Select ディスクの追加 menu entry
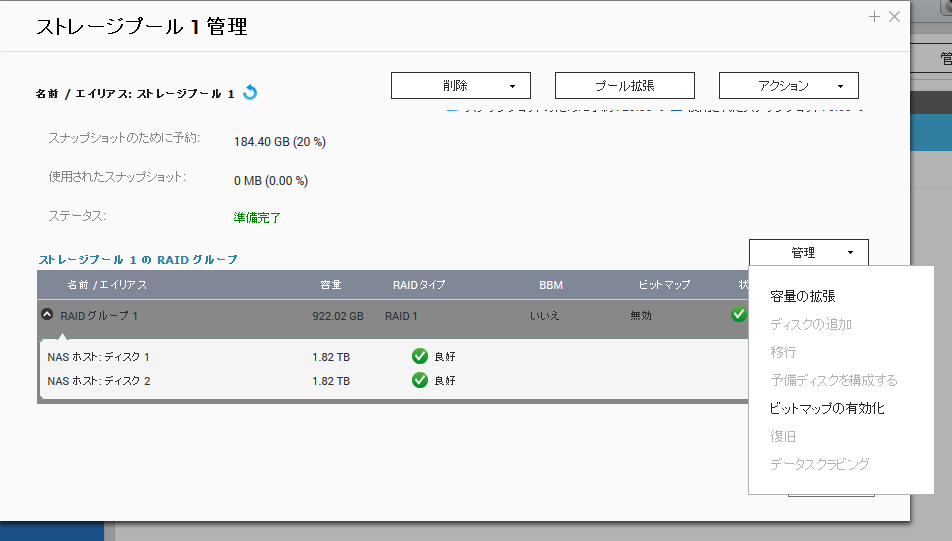 [x=811, y=324]
